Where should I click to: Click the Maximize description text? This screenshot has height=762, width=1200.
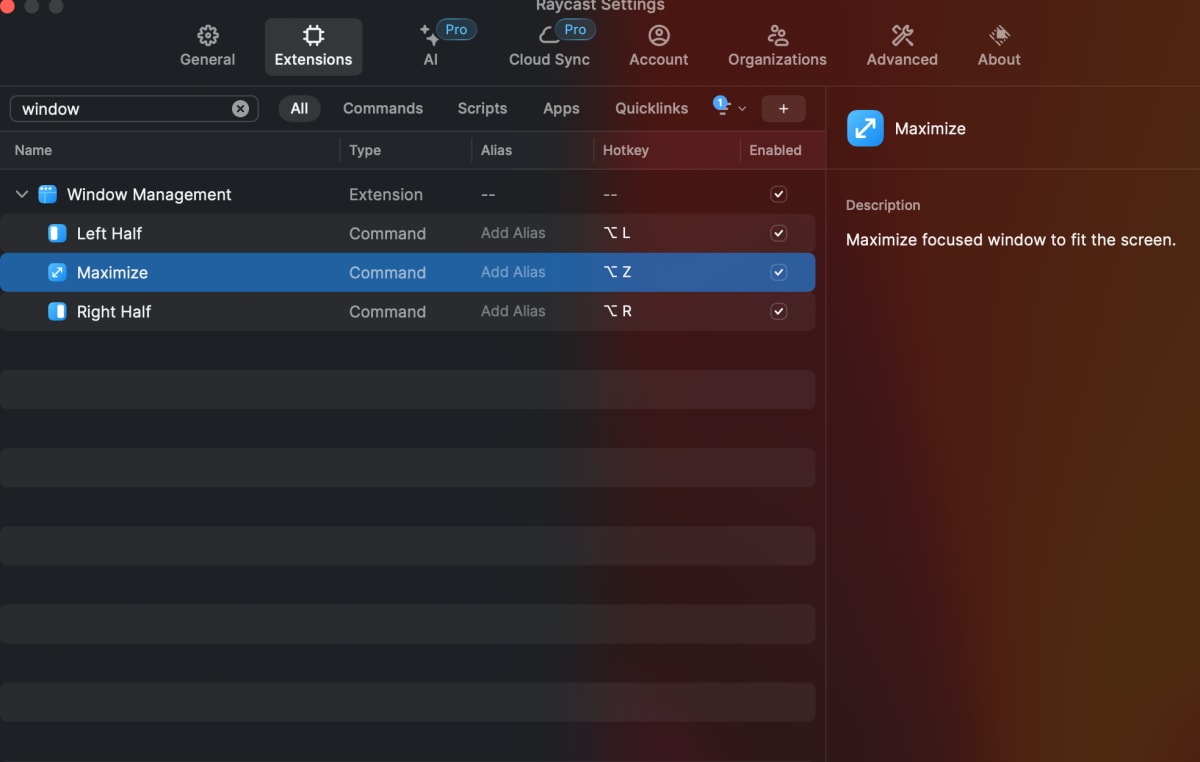tap(1010, 240)
